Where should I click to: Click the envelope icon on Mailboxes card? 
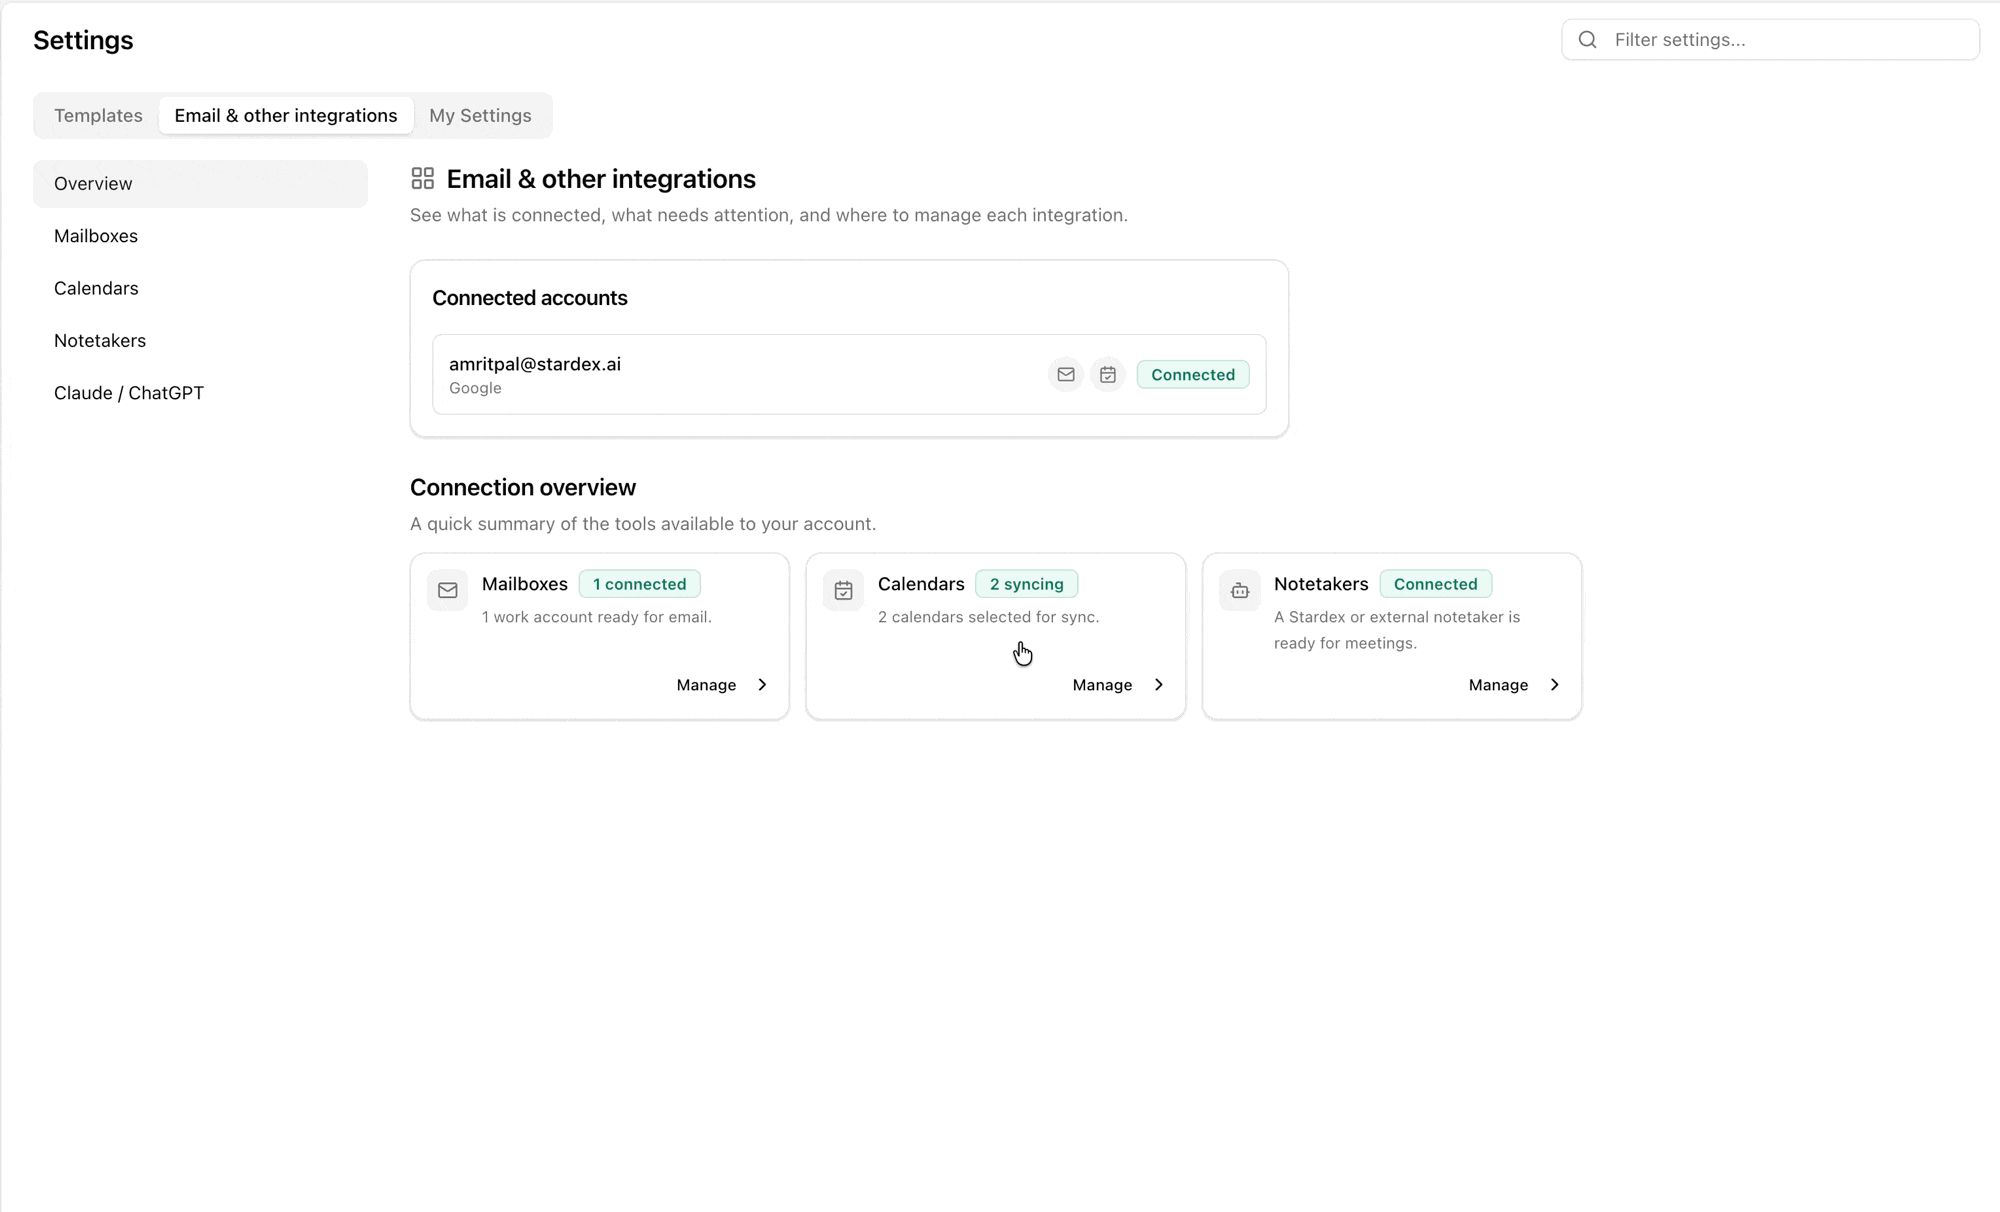click(448, 590)
